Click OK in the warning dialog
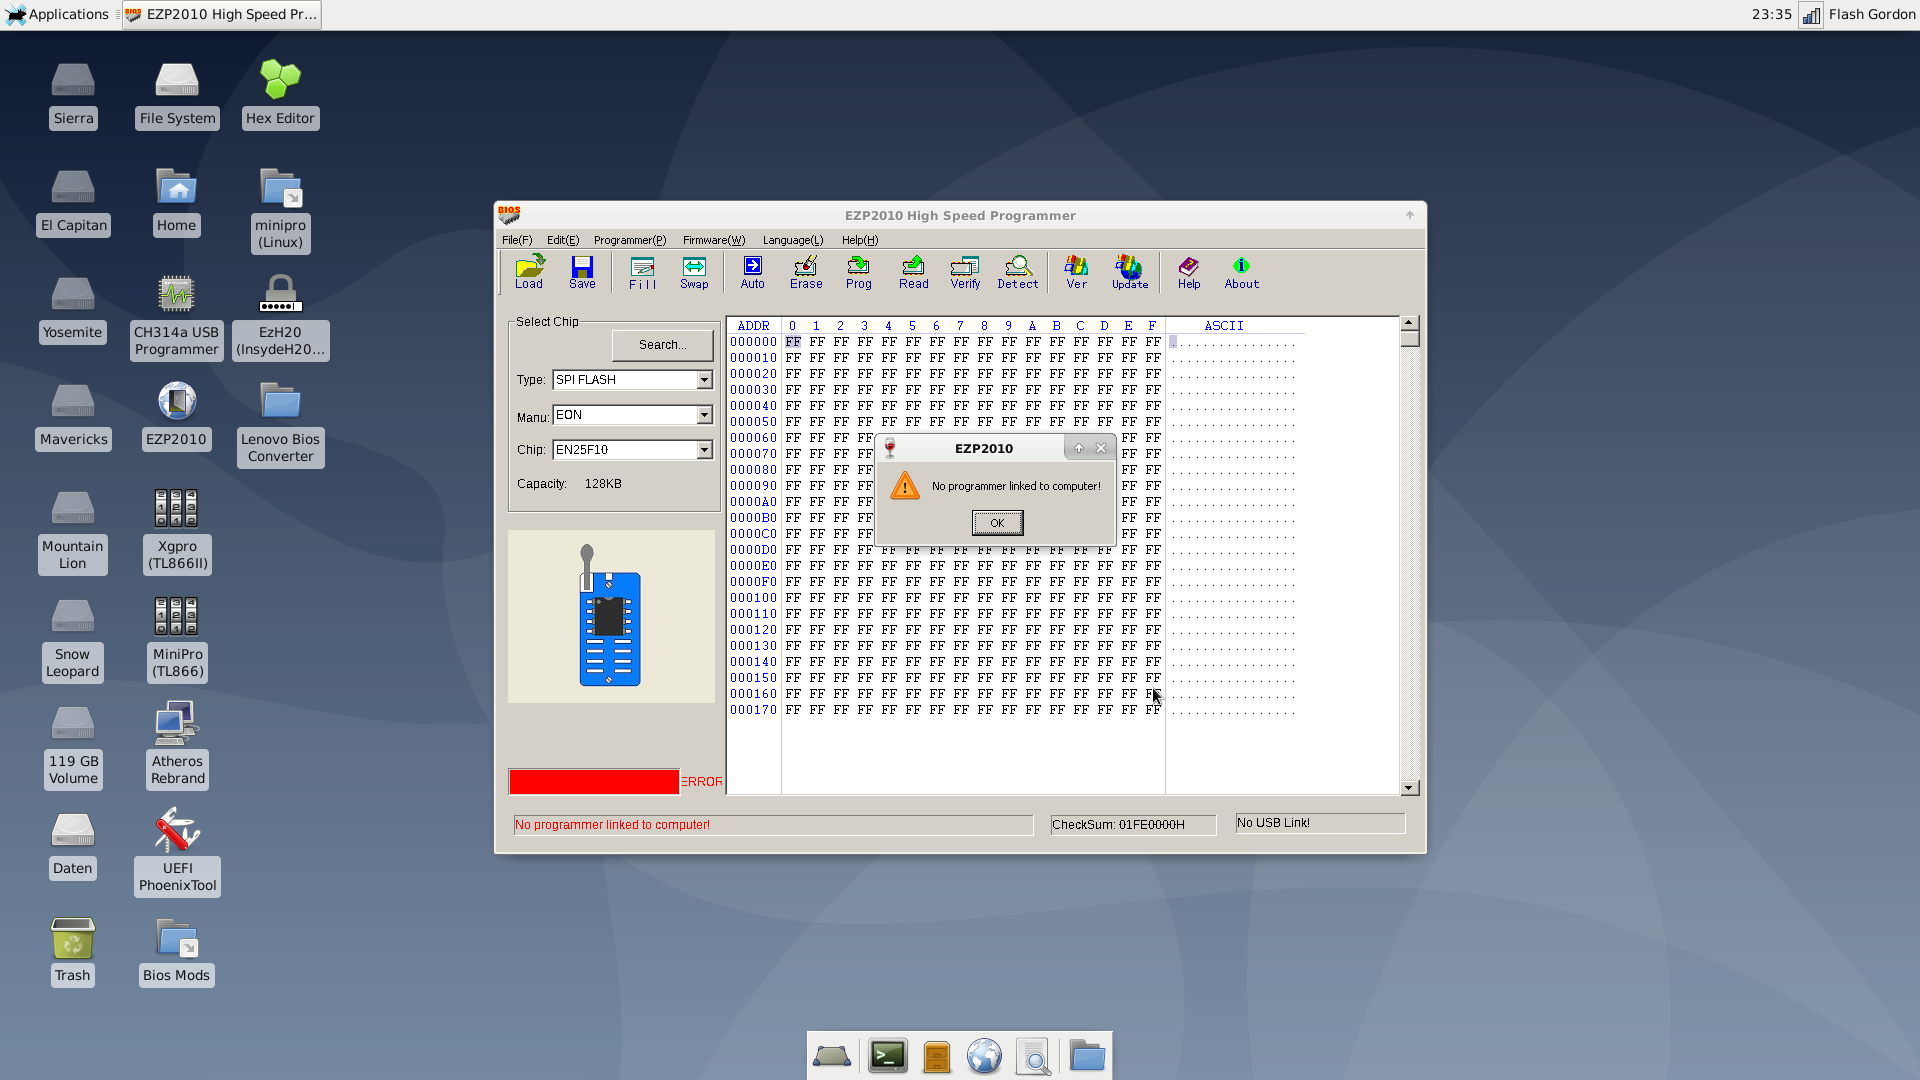The width and height of the screenshot is (1920, 1080). tap(997, 523)
